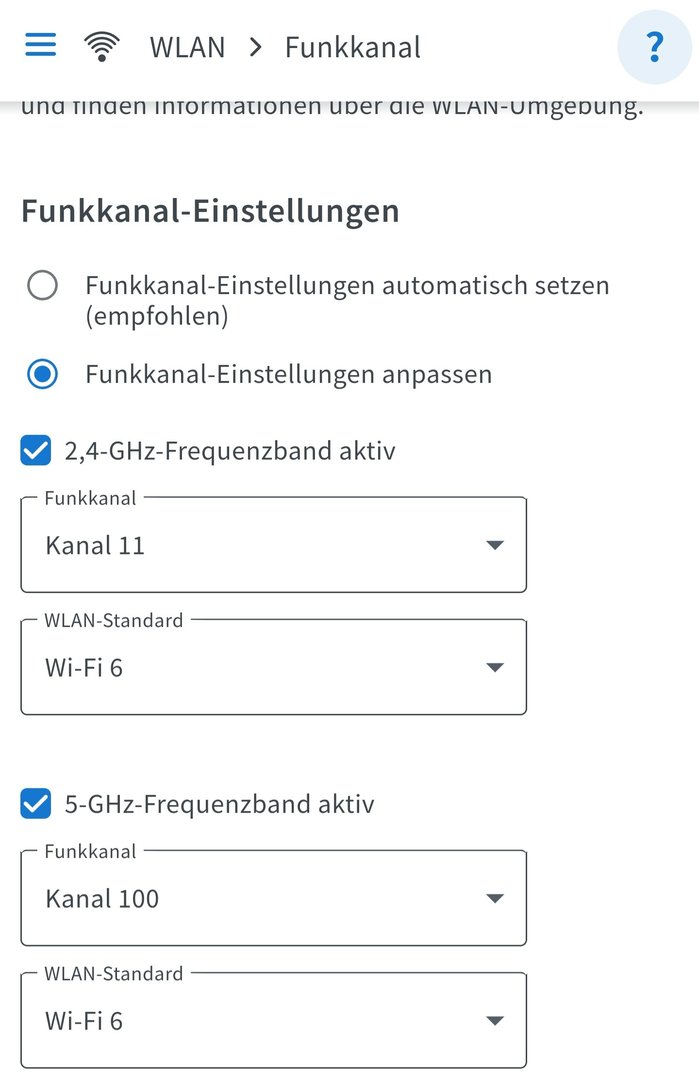Open 2,4-GHz WLAN-Standard Wi-Fi 6 dropdown
This screenshot has height=1080, width=699.
point(273,667)
